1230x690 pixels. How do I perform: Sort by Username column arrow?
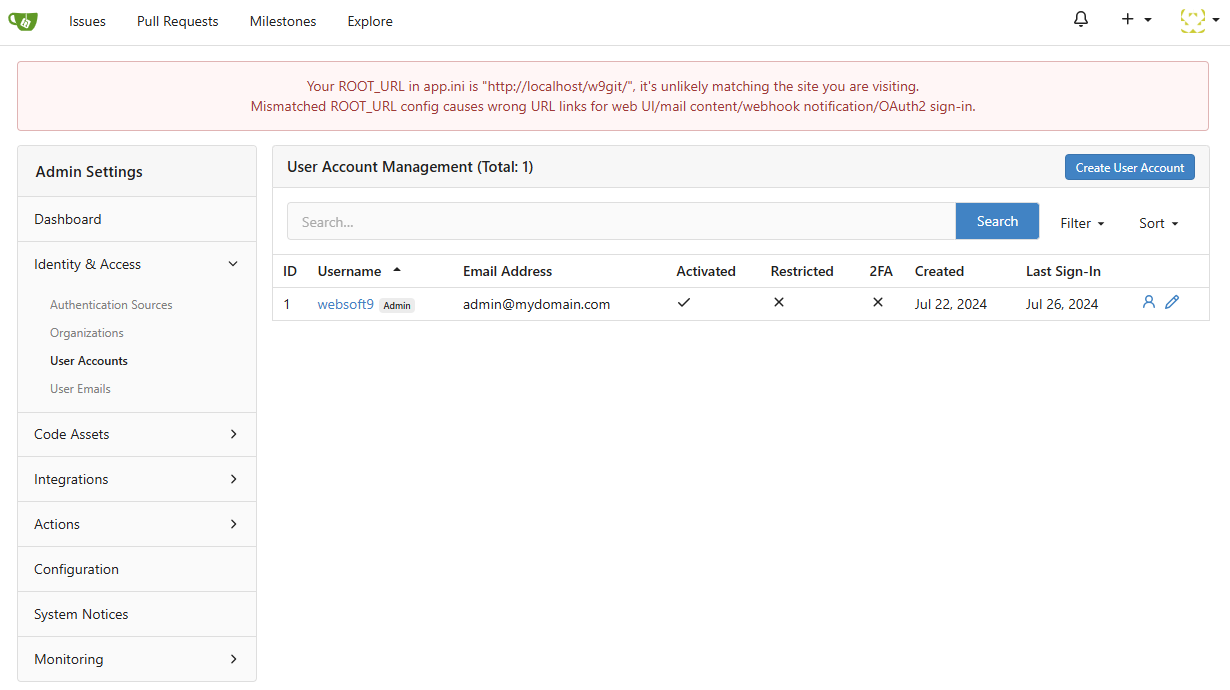pos(397,271)
